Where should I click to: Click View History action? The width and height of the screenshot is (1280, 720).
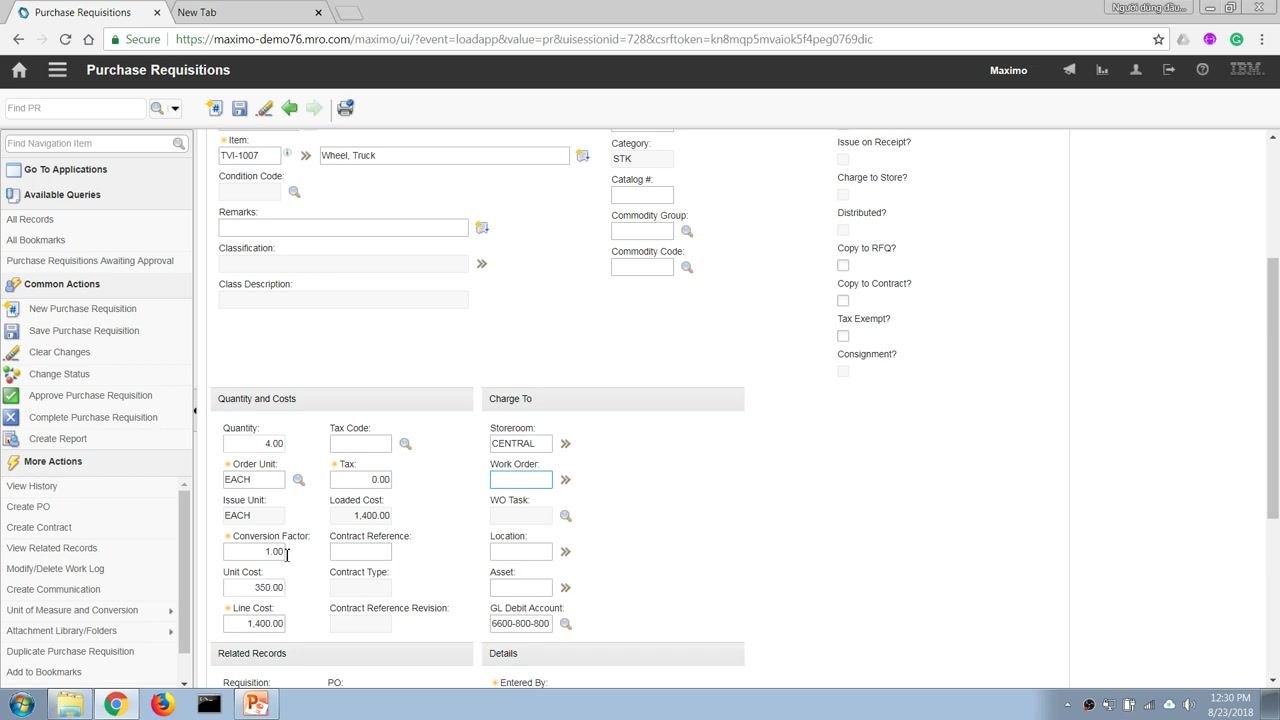[x=32, y=486]
